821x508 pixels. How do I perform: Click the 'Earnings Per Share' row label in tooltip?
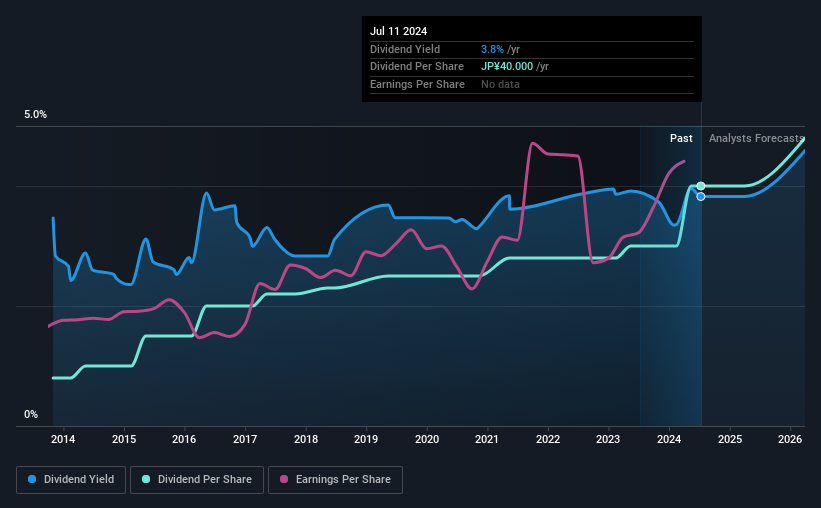(x=417, y=84)
